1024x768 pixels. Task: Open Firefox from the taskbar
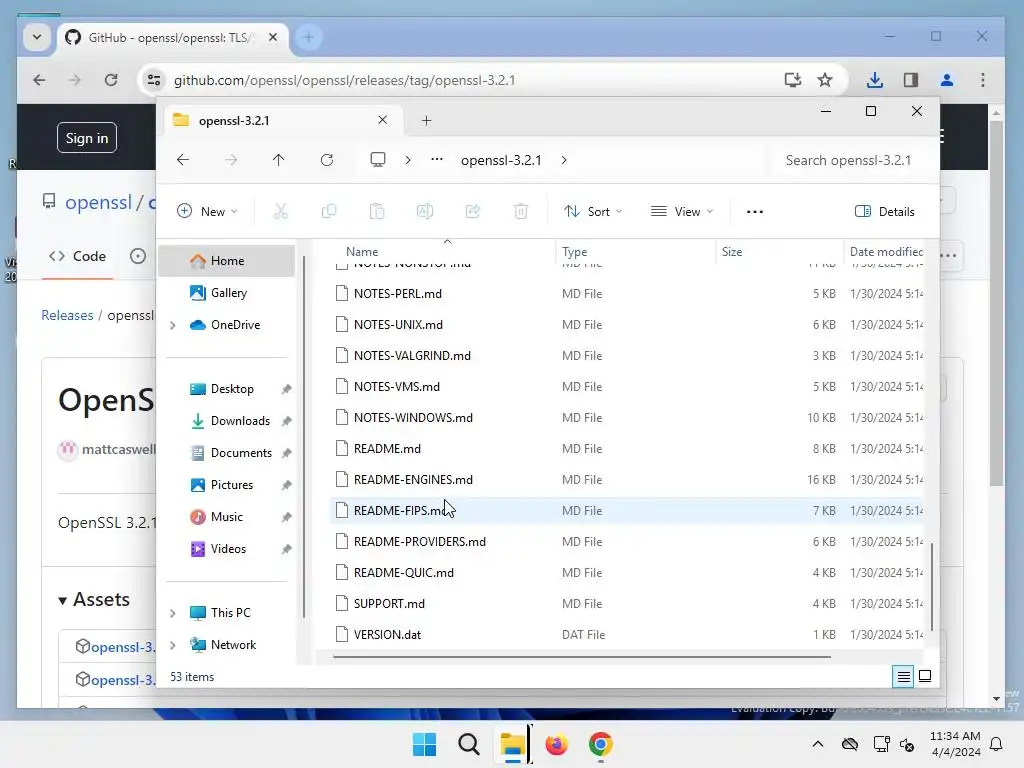click(556, 744)
